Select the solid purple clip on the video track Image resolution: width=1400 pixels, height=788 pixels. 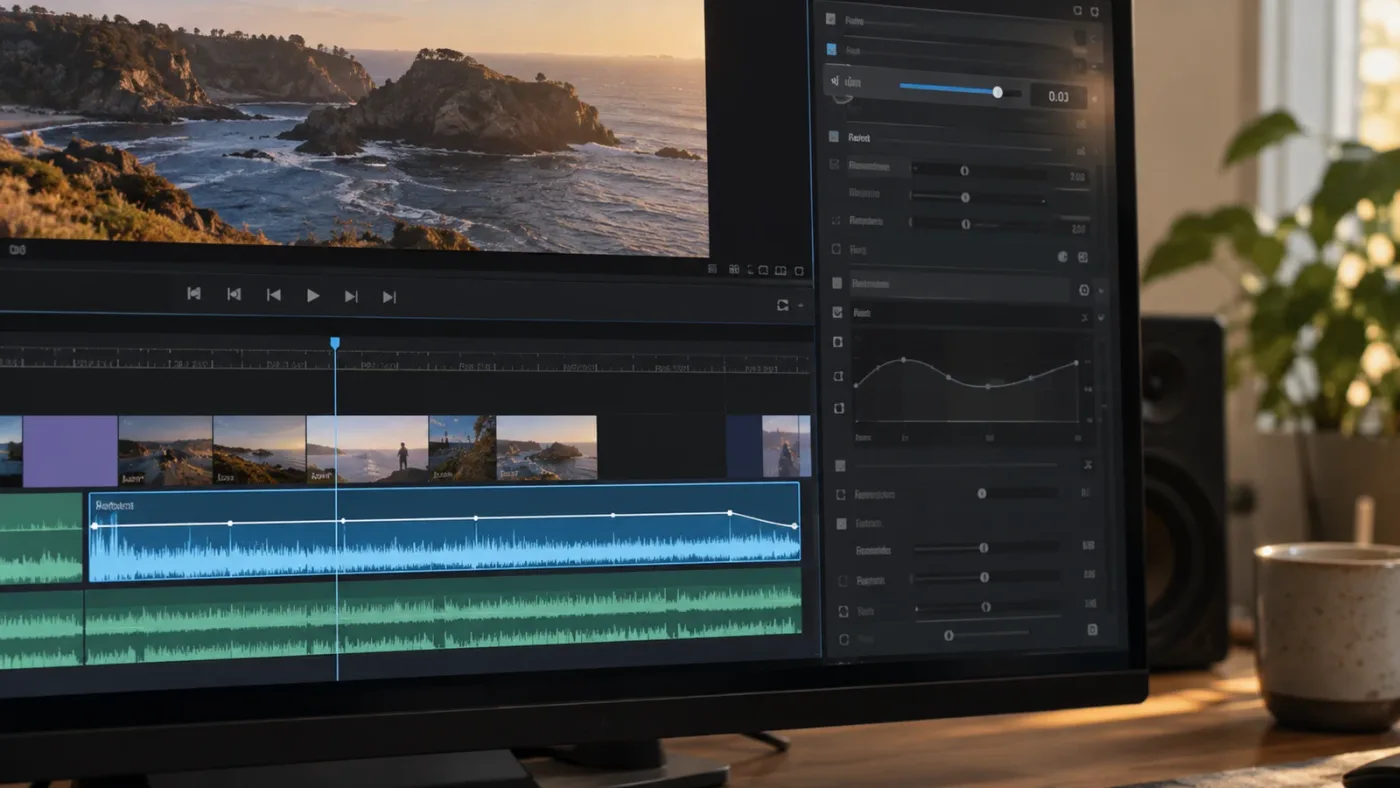(70, 451)
